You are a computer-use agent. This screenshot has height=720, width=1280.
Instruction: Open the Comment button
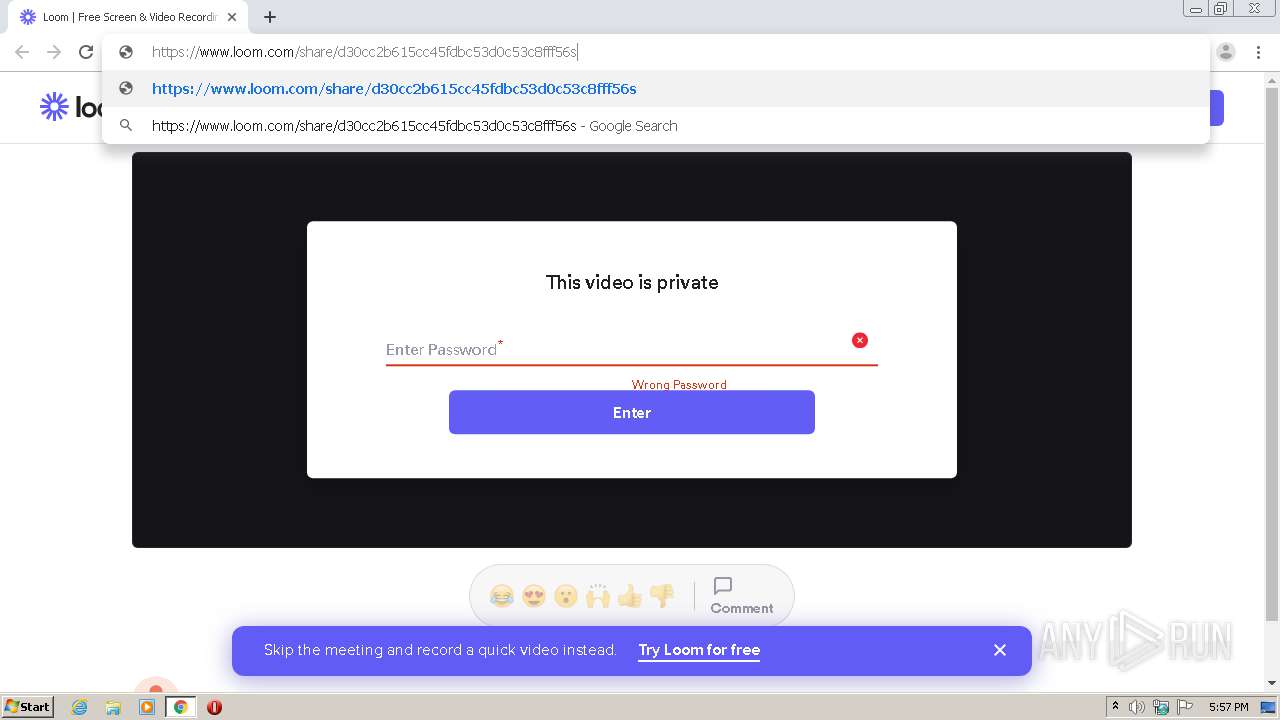click(741, 596)
